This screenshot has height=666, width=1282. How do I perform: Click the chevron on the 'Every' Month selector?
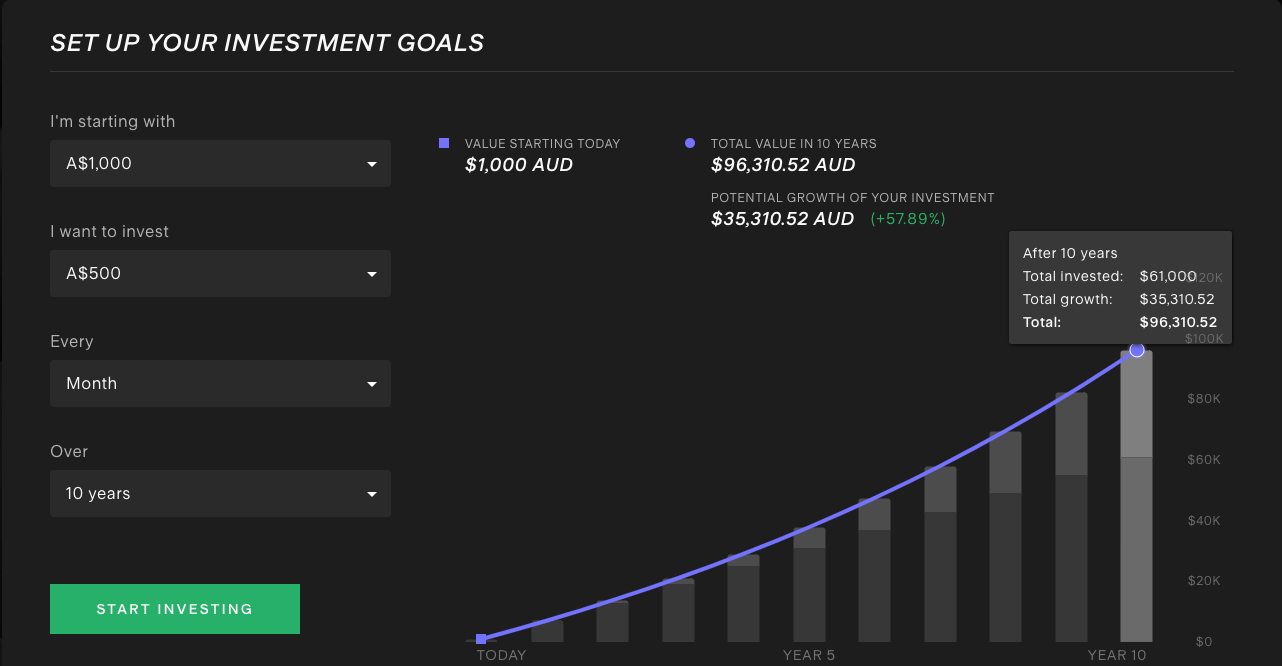coord(371,383)
